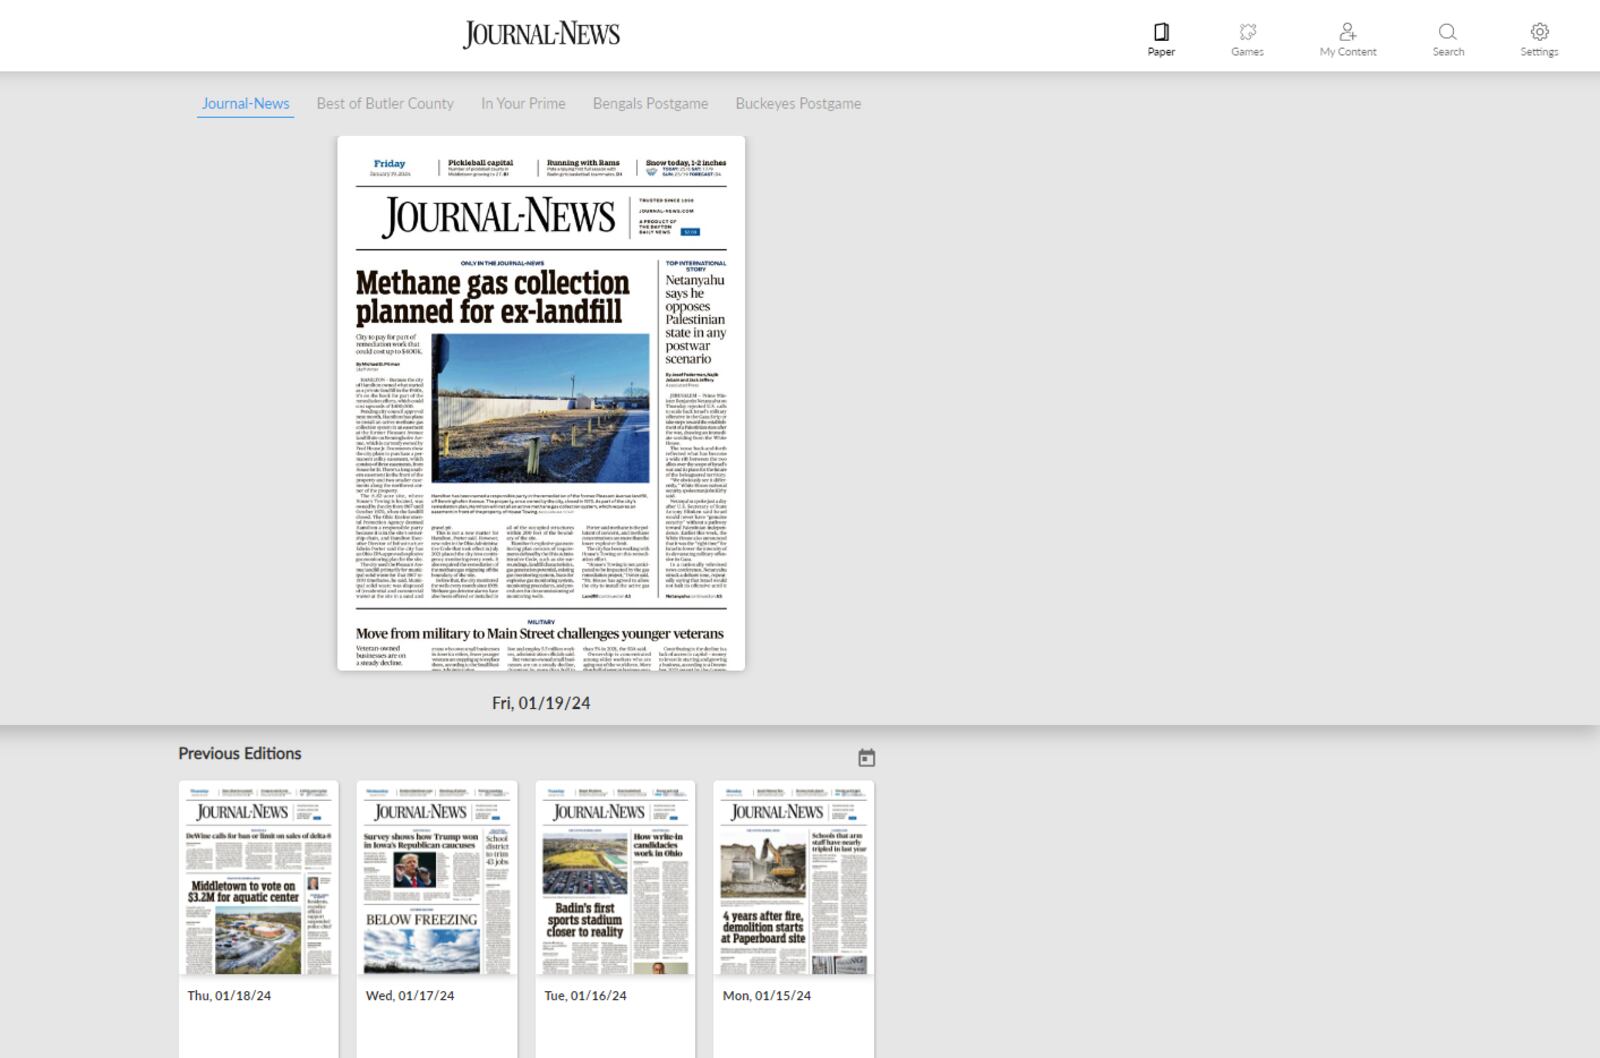Open the Wed, 01/17/24 edition thumbnail
This screenshot has height=1058, width=1600.
pyautogui.click(x=437, y=877)
